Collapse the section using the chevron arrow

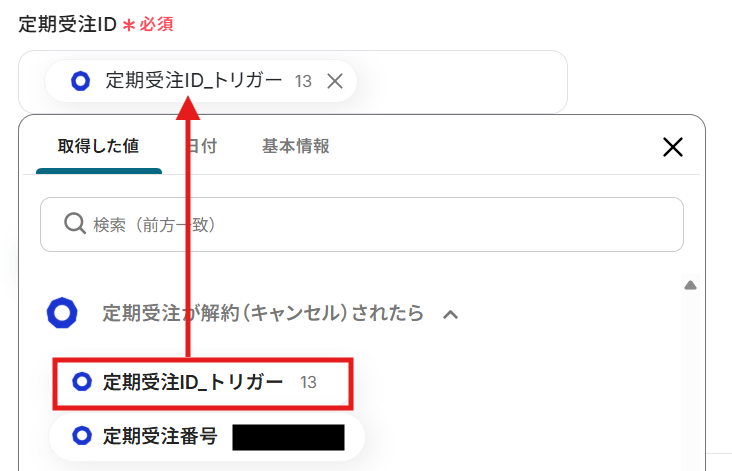coord(450,314)
